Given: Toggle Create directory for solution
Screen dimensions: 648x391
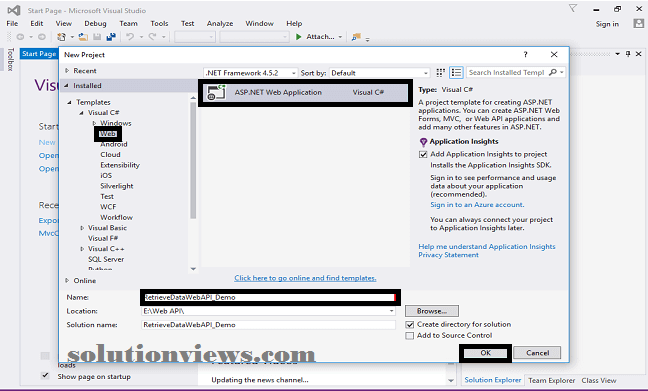Looking at the screenshot, I should click(410, 324).
